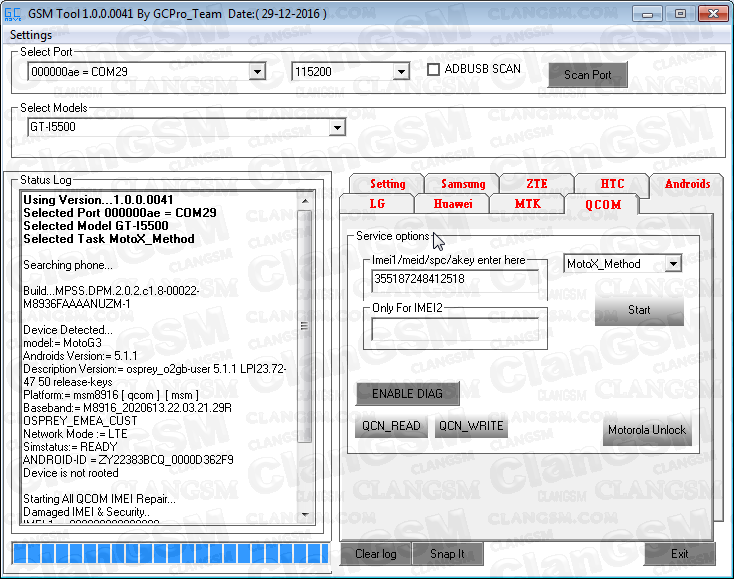Click the 'Device is not rooted' log line
The image size is (734, 579).
coord(71,473)
